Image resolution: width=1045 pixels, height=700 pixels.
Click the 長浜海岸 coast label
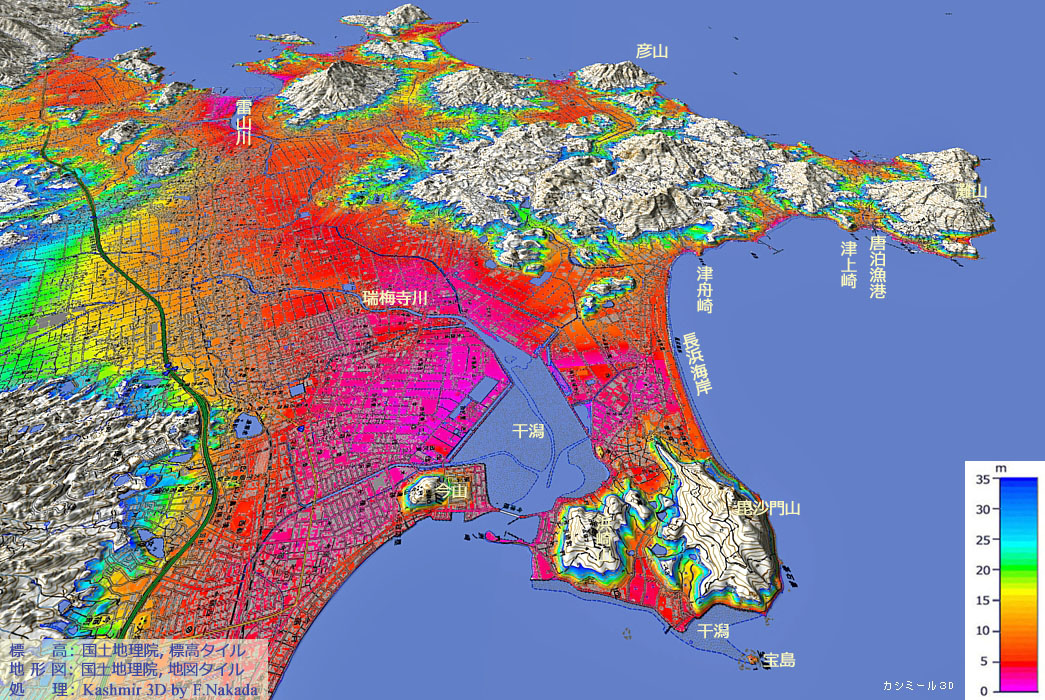point(690,370)
